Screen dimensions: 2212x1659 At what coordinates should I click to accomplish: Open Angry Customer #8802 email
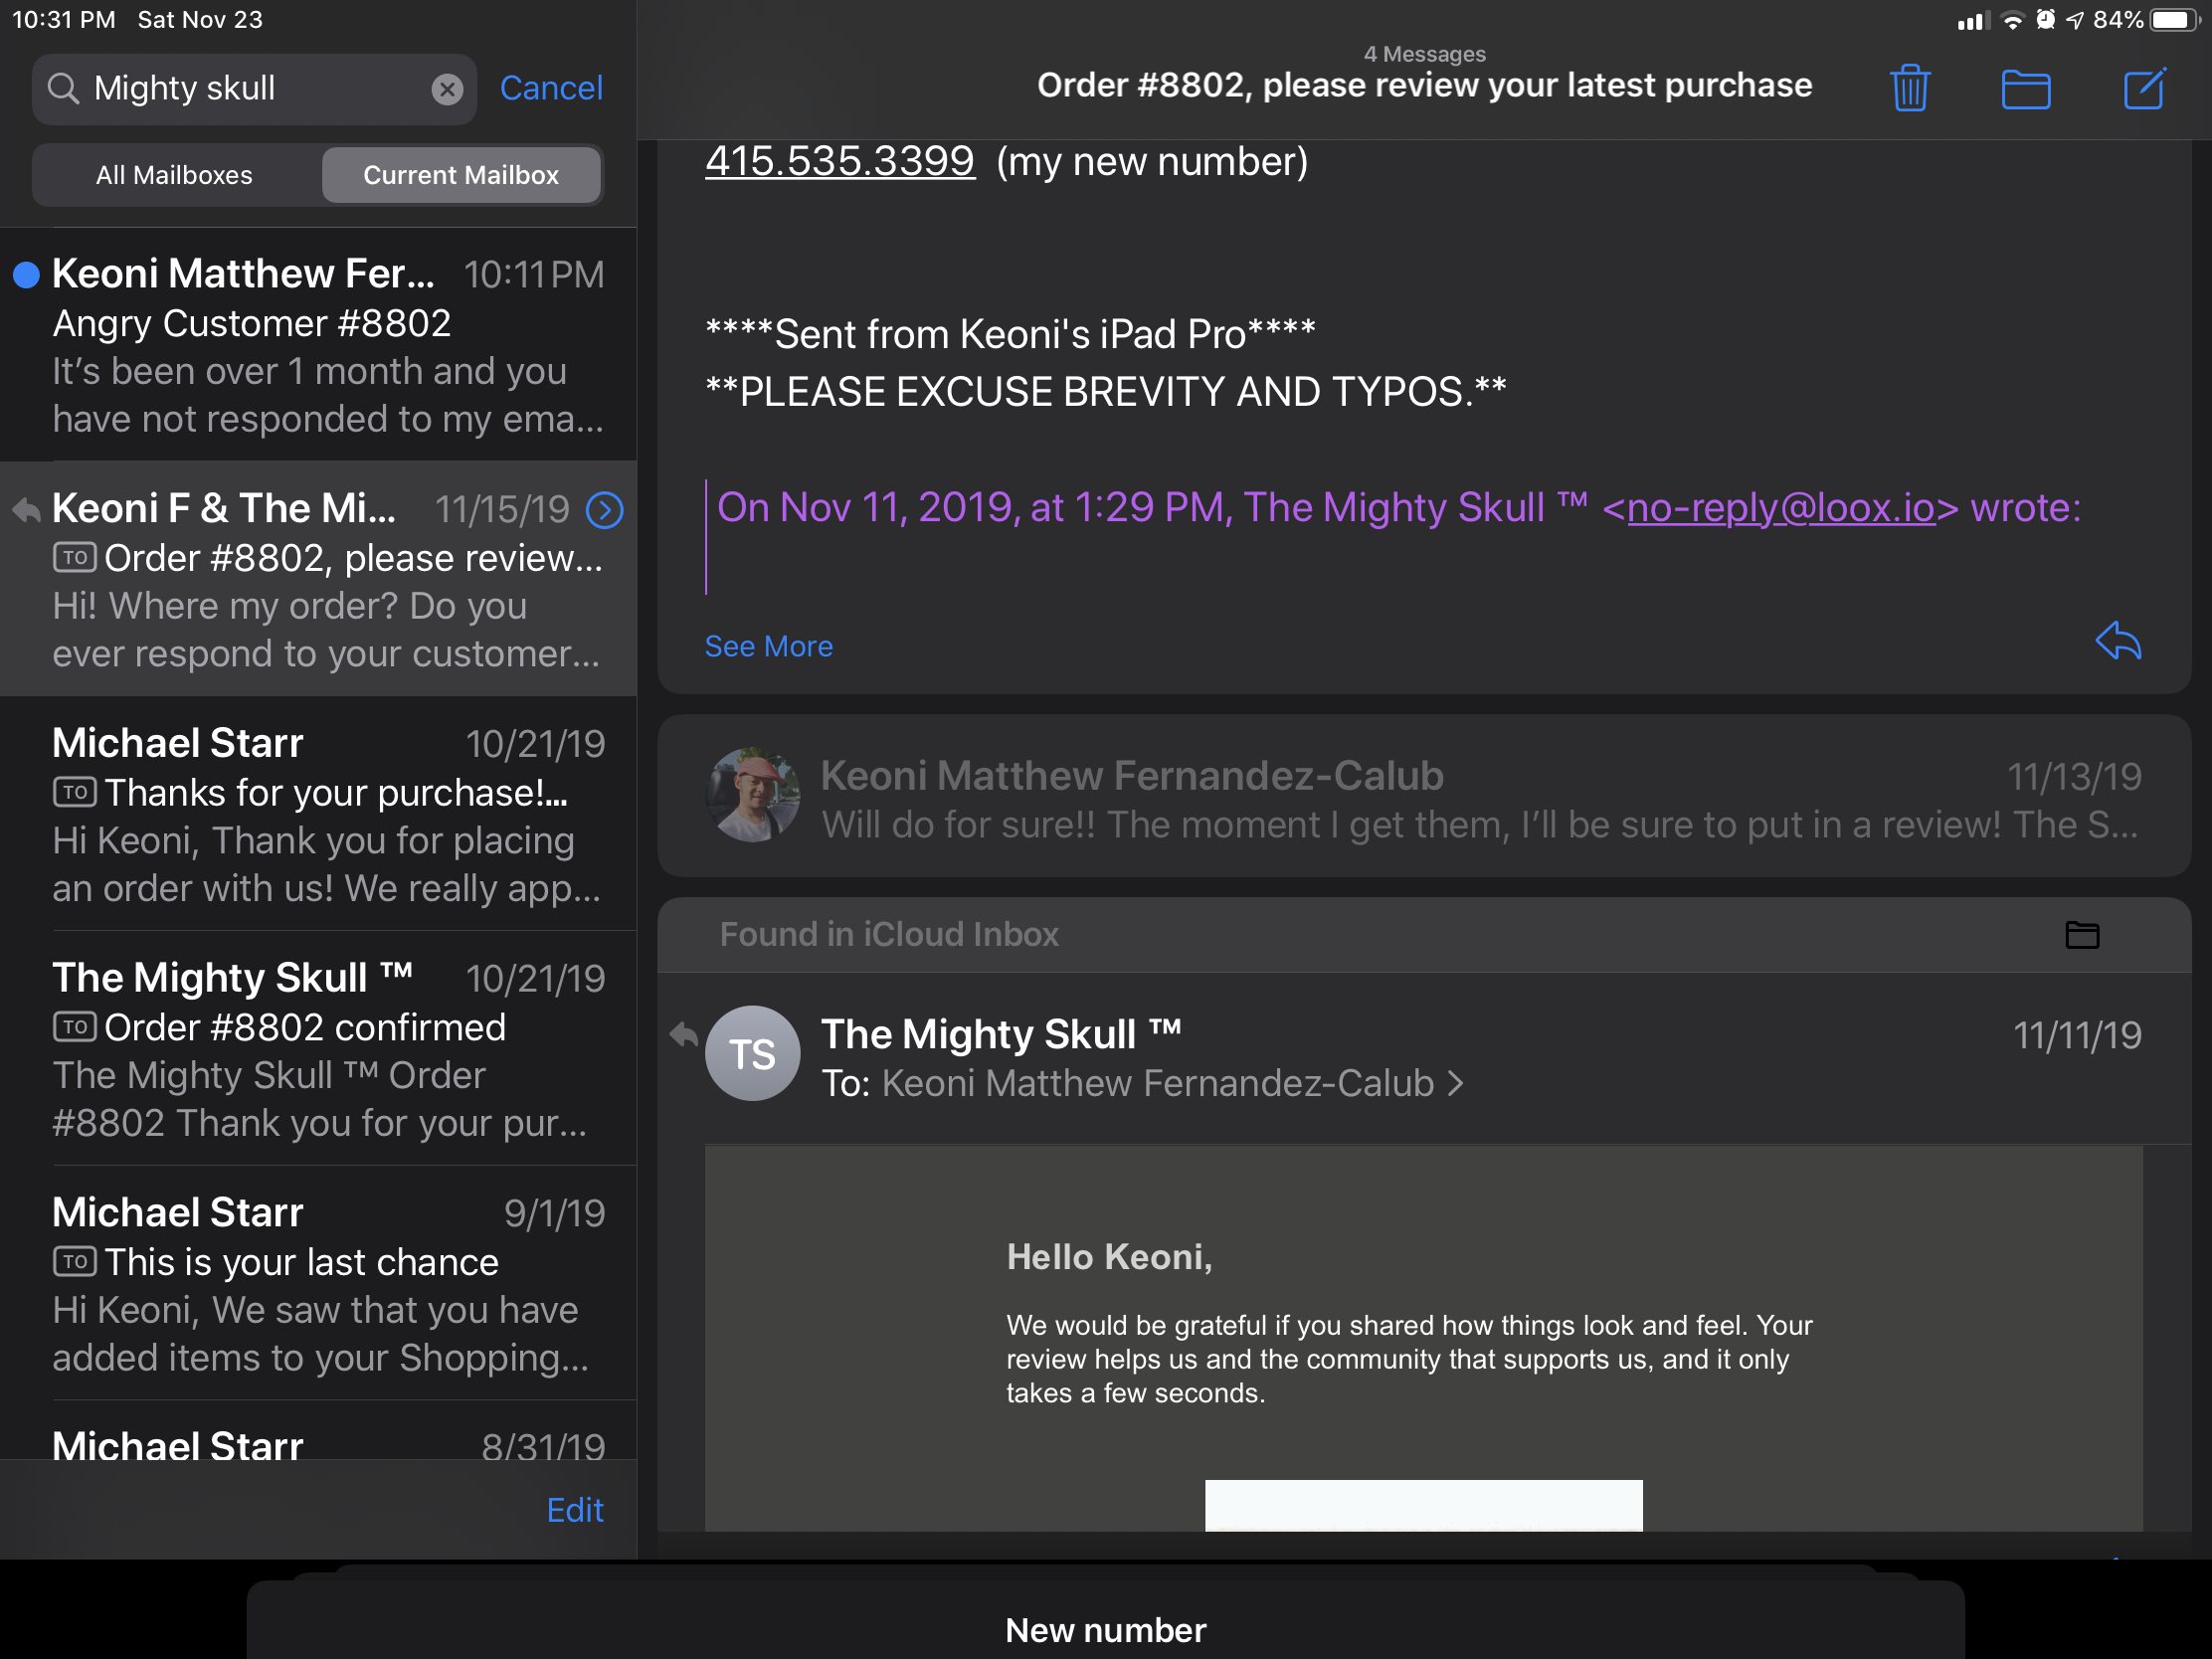(x=318, y=345)
